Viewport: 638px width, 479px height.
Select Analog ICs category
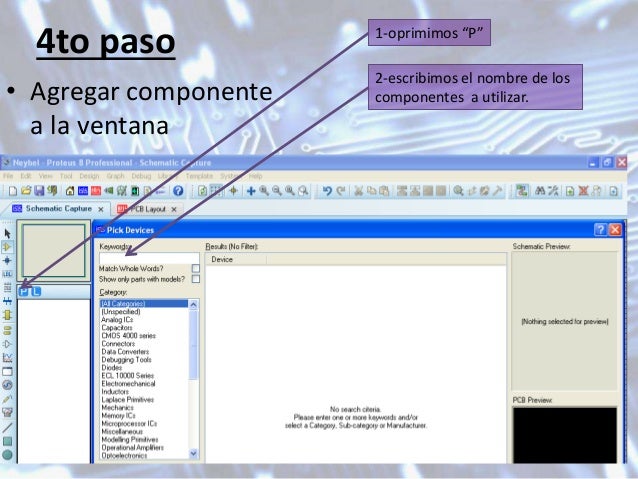[117, 320]
